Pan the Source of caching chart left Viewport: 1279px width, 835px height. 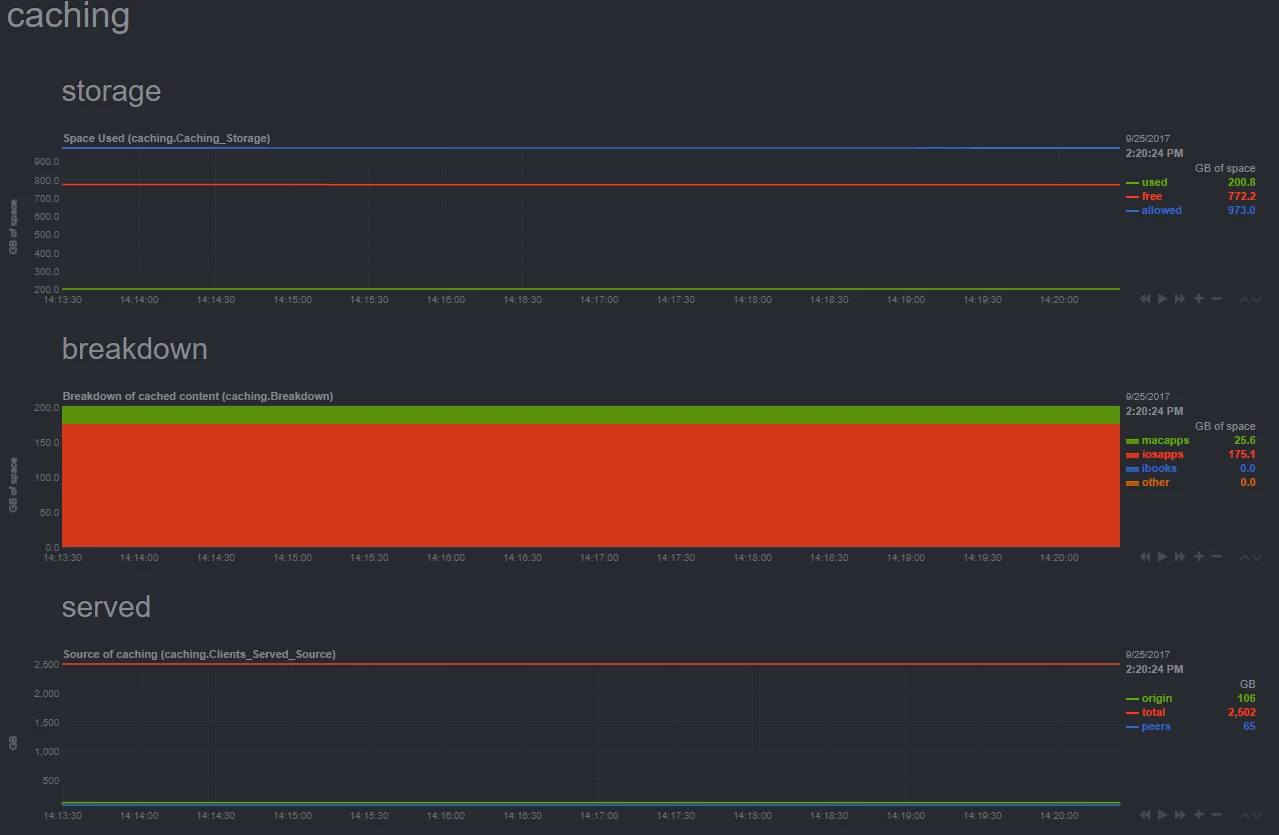(x=1145, y=815)
